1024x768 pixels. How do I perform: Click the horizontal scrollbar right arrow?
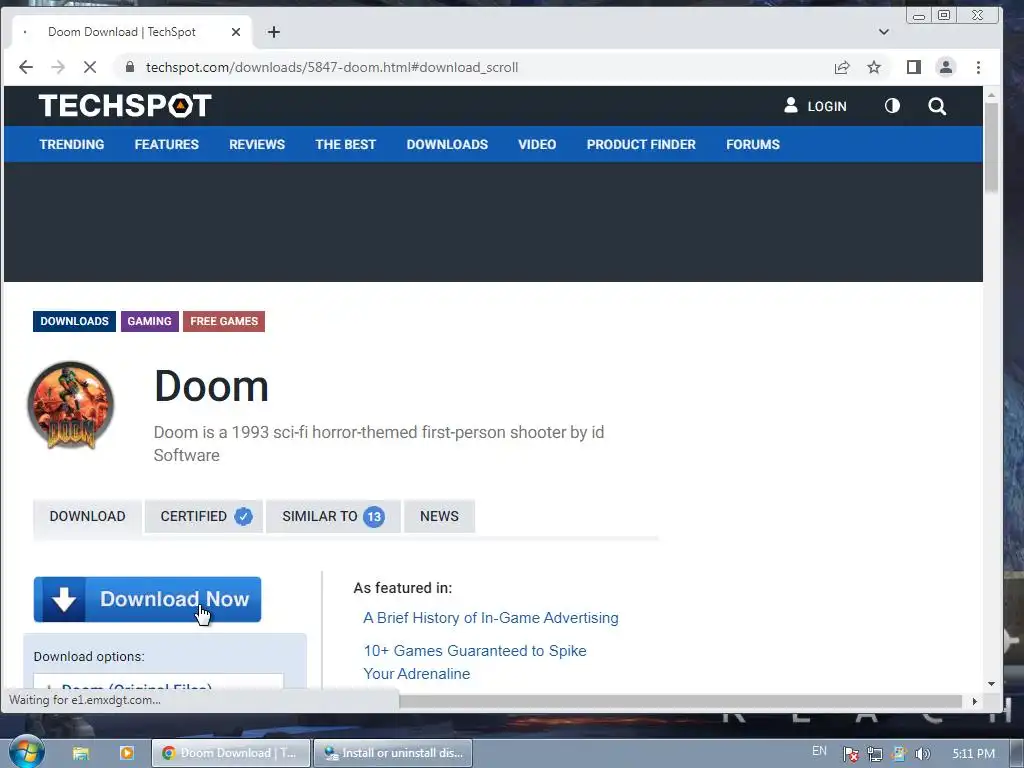[974, 701]
